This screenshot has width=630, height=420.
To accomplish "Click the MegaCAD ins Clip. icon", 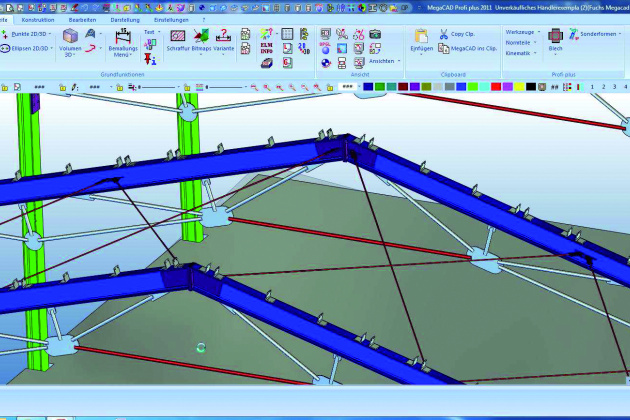I will click(443, 47).
